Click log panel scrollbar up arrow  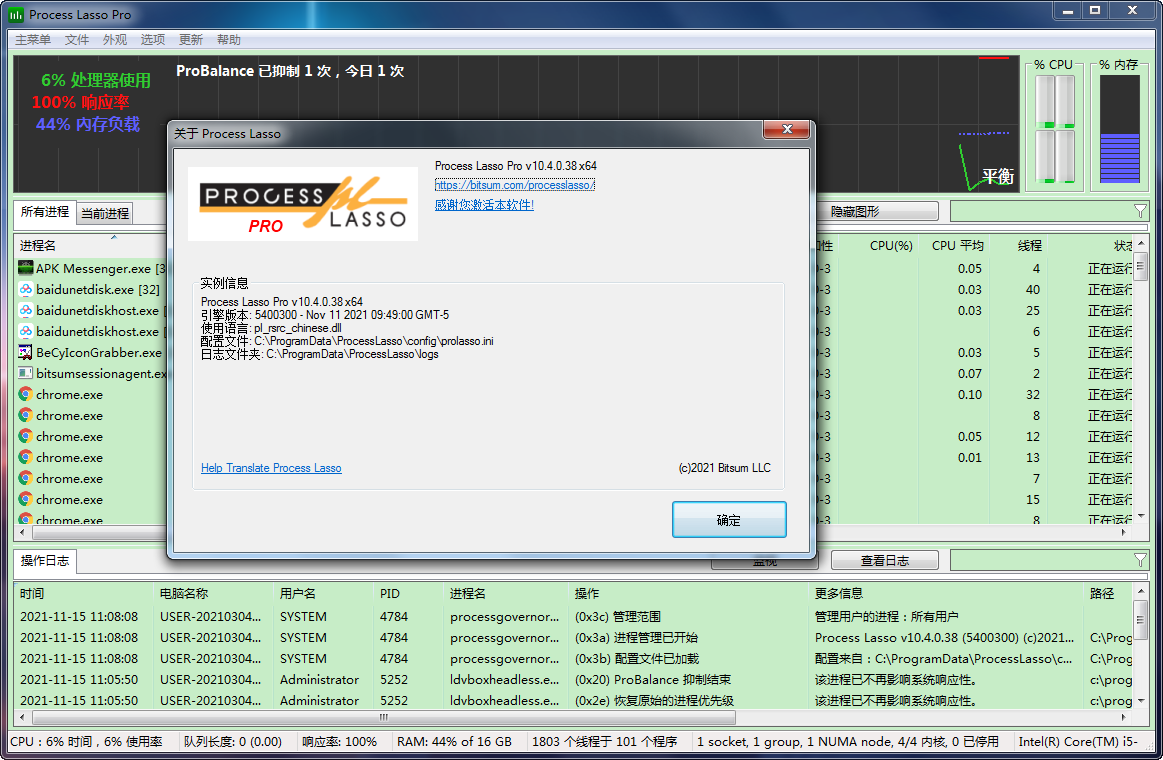click(x=1141, y=591)
